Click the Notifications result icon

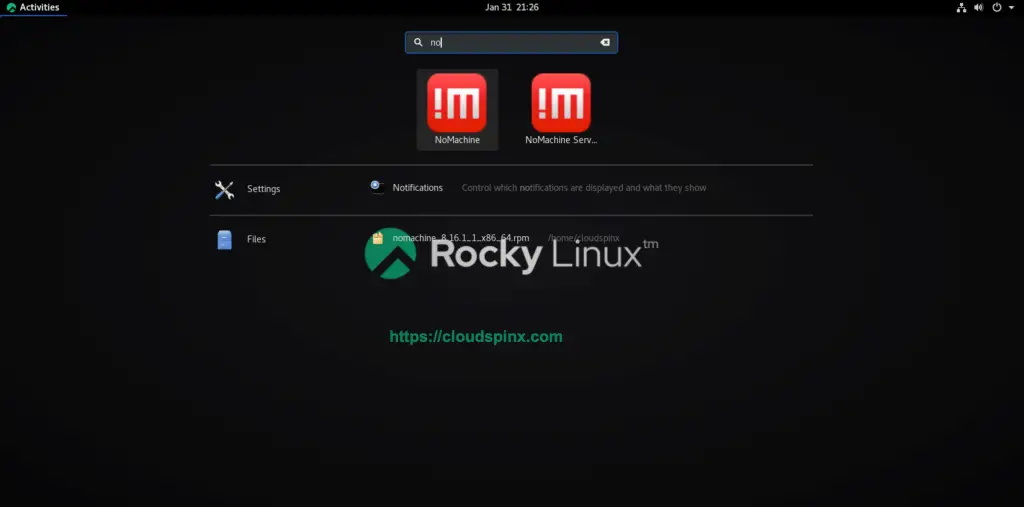[377, 188]
